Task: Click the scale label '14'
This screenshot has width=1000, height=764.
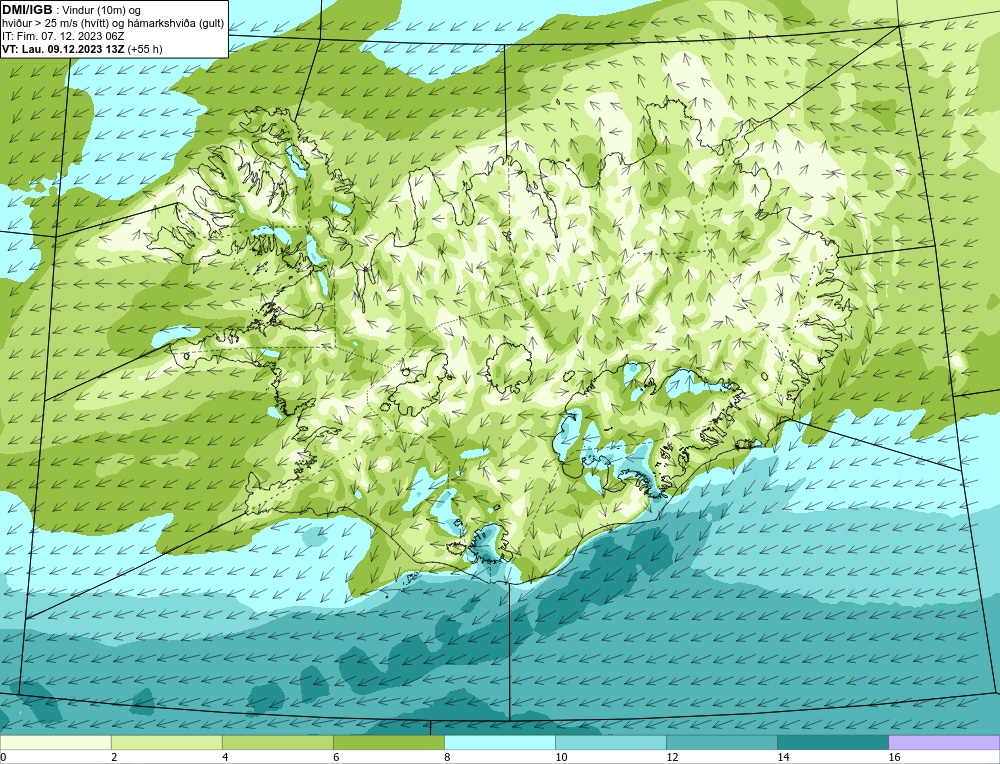Action: [x=783, y=757]
